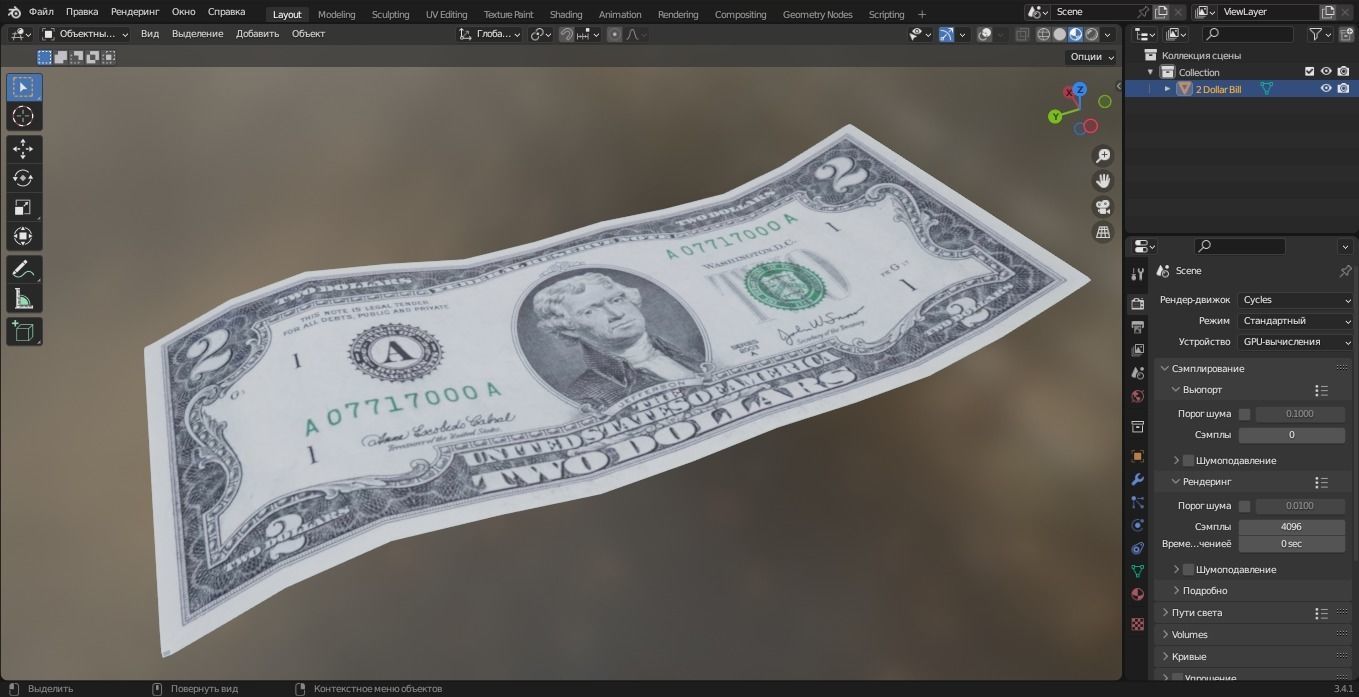Viewport: 1359px width, 697px height.
Task: Disable 2 Dollar Bill render camera icon
Action: 1343,88
